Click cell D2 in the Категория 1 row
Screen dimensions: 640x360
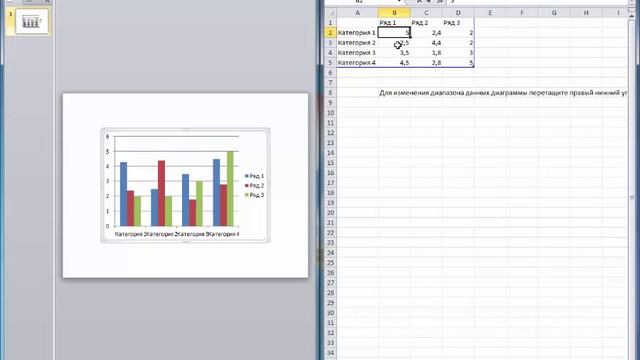pyautogui.click(x=458, y=33)
